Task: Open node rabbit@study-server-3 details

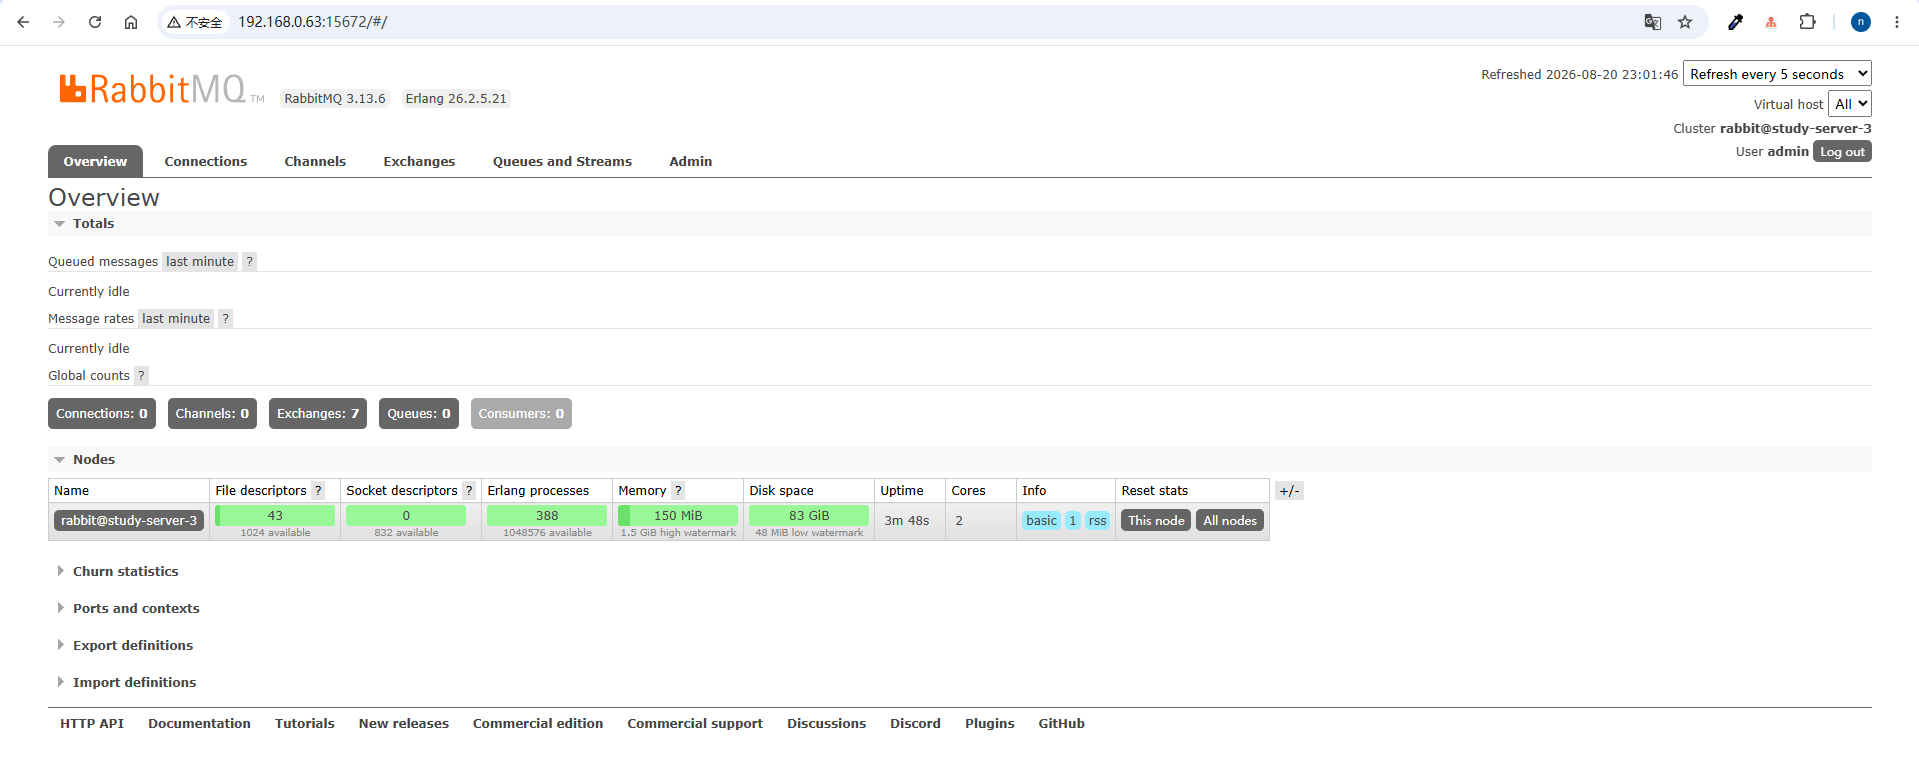Action: point(129,521)
